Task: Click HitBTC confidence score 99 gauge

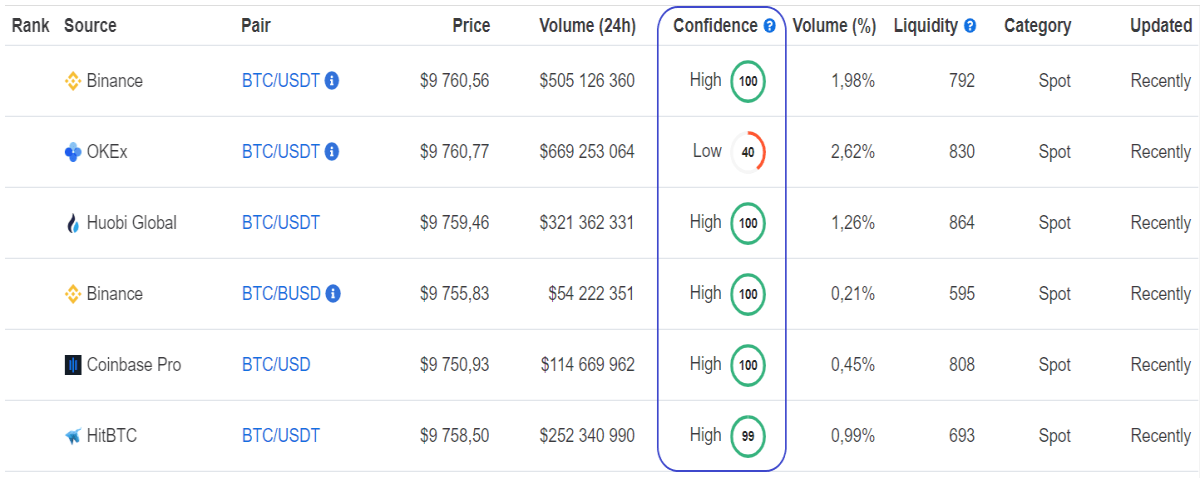Action: point(748,436)
